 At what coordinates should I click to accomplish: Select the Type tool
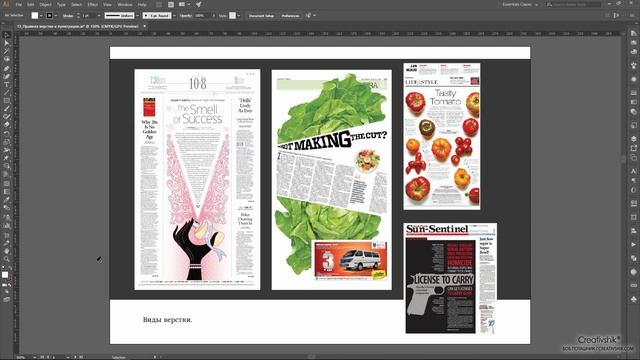(7, 84)
